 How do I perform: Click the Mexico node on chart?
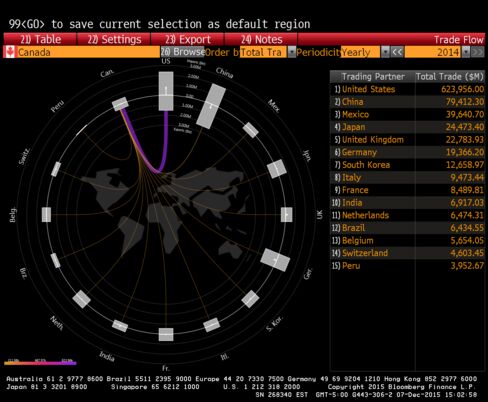click(x=251, y=130)
